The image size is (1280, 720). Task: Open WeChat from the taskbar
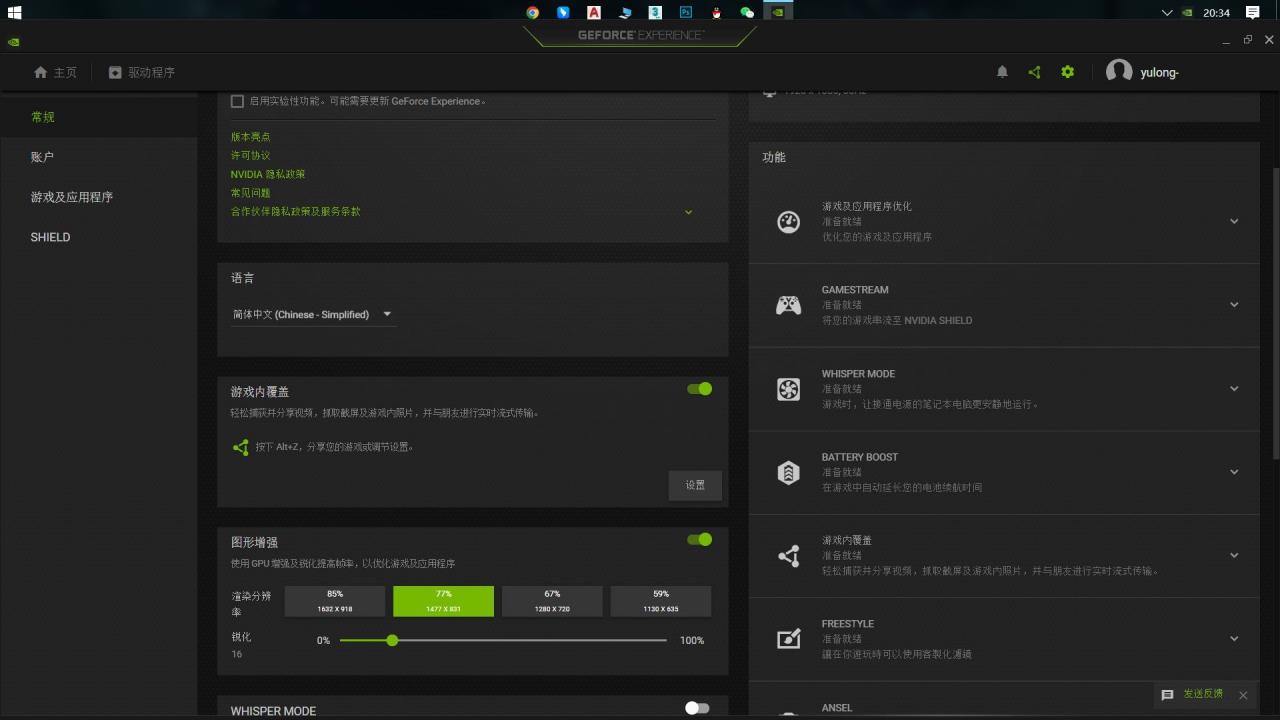(x=746, y=12)
